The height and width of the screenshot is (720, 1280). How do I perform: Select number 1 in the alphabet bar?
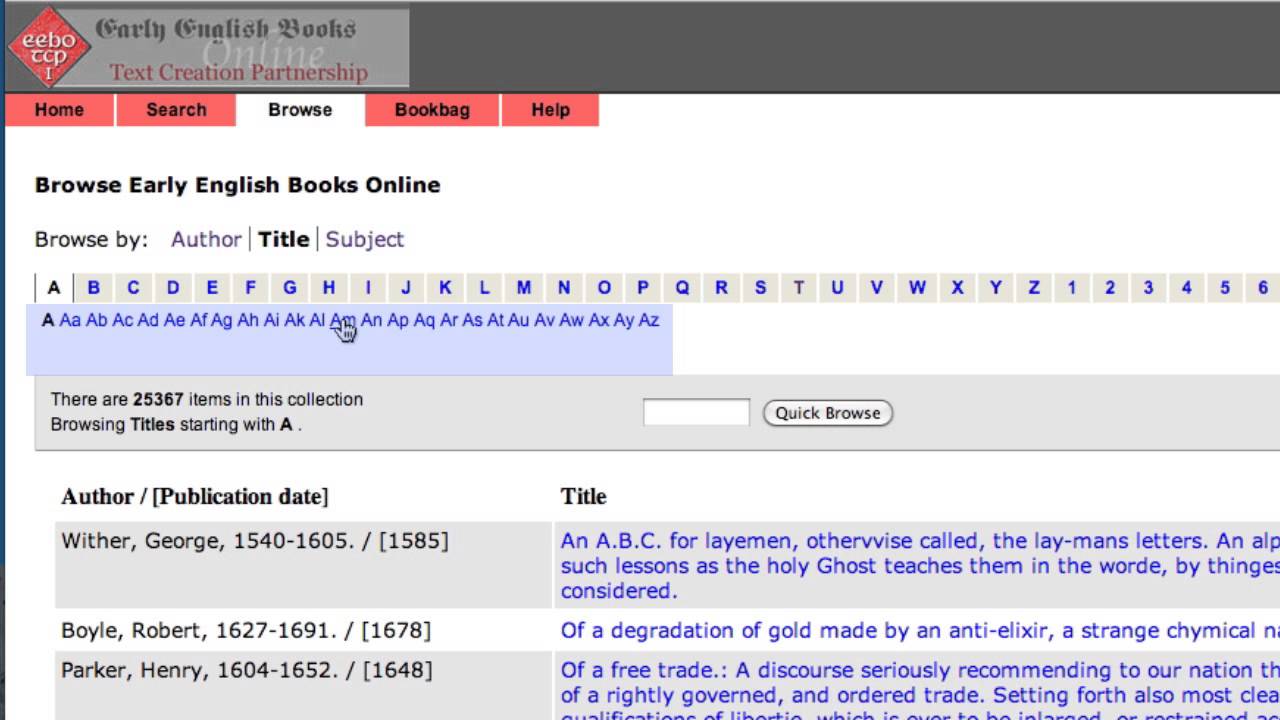[1071, 288]
